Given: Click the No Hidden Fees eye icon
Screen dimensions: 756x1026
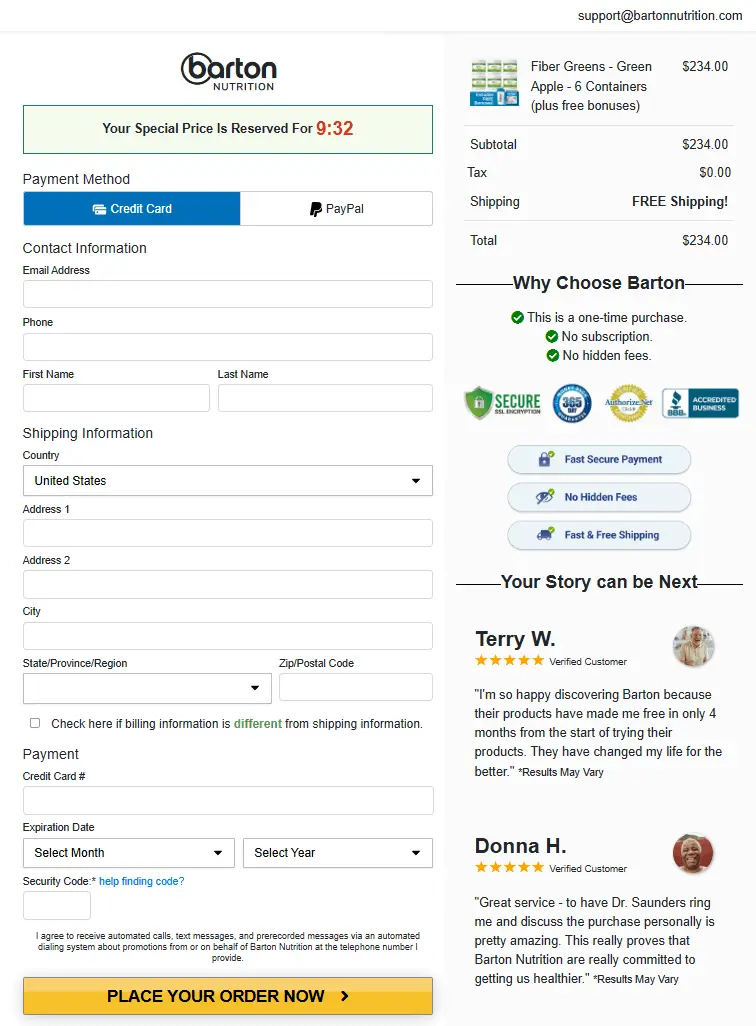Looking at the screenshot, I should tap(545, 497).
